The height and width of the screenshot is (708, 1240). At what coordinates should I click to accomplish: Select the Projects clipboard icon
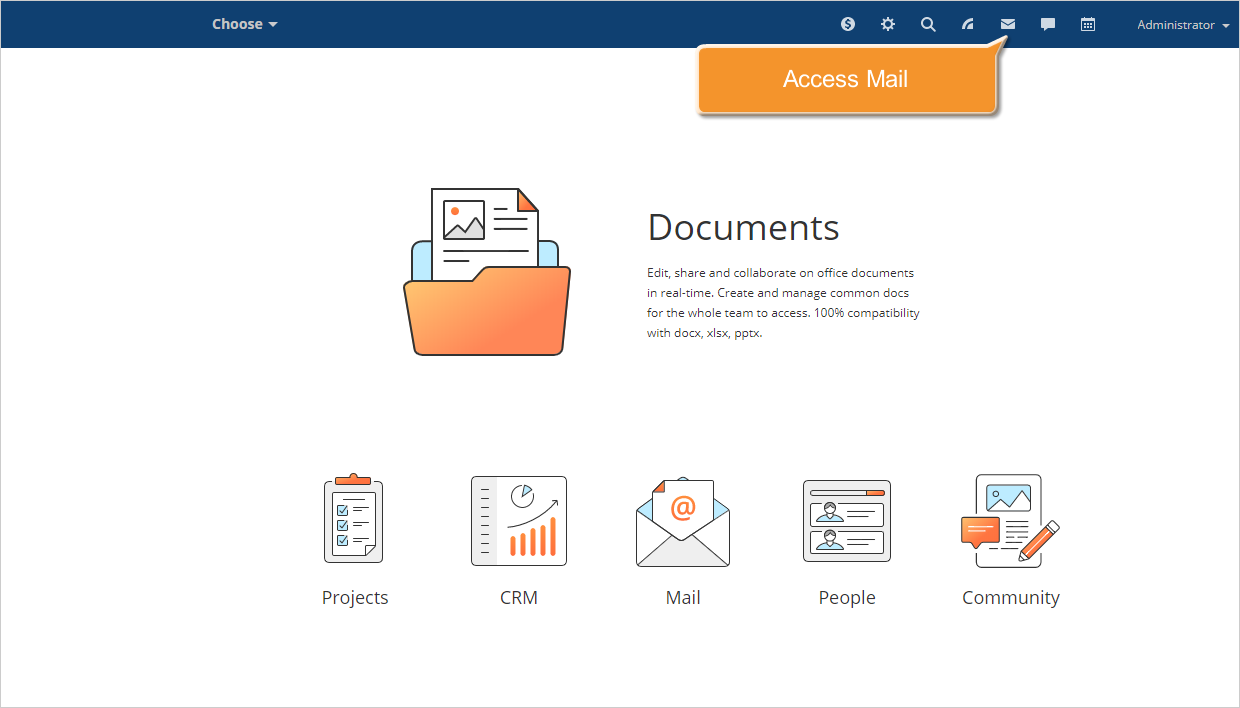coord(355,519)
